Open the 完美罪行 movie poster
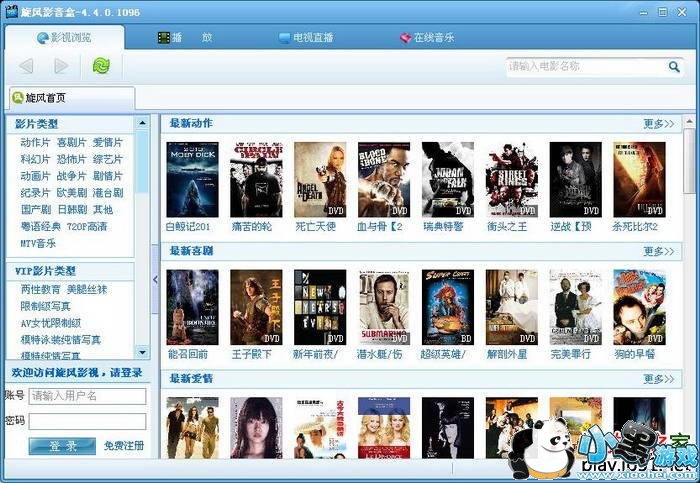This screenshot has width=700, height=483. 575,307
